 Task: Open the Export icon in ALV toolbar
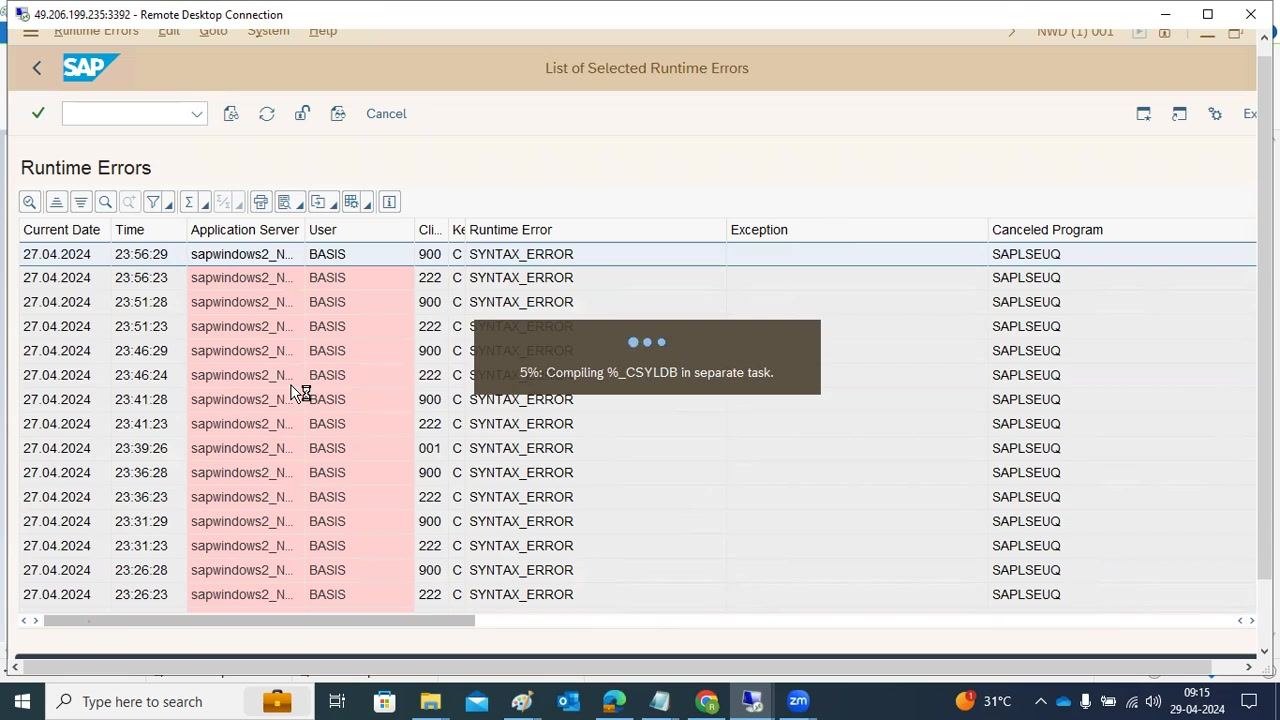pos(318,202)
